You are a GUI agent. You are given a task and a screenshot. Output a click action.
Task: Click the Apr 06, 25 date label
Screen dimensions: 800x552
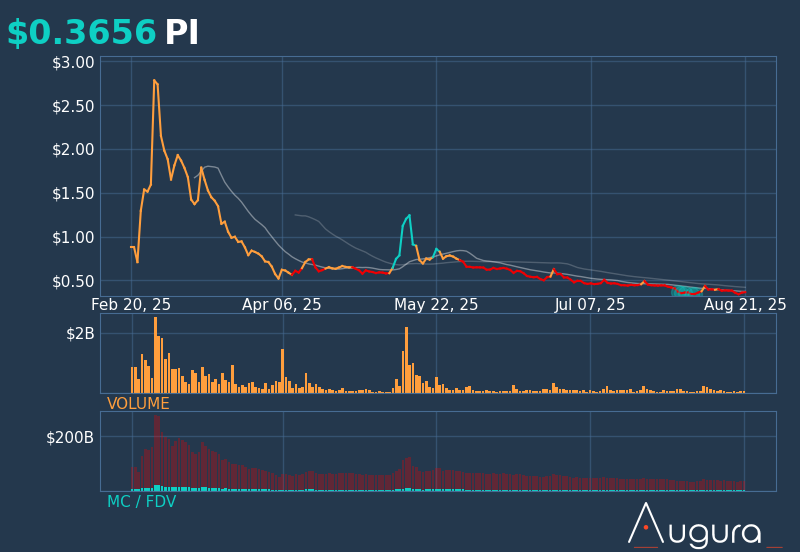(282, 305)
